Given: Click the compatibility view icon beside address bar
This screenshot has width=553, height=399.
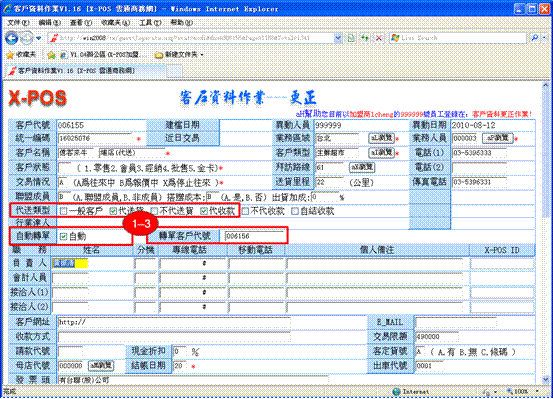Looking at the screenshot, I should click(351, 38).
